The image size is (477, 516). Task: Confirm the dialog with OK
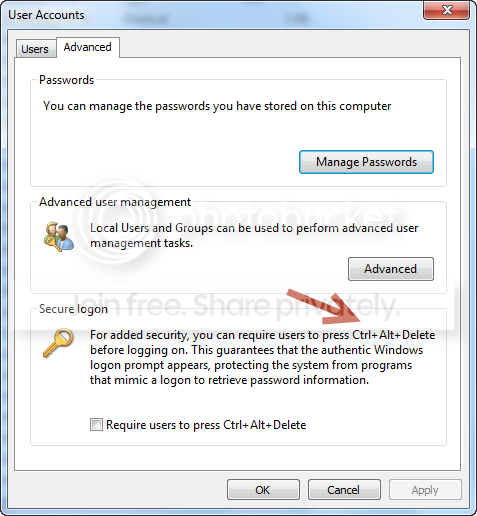click(263, 490)
